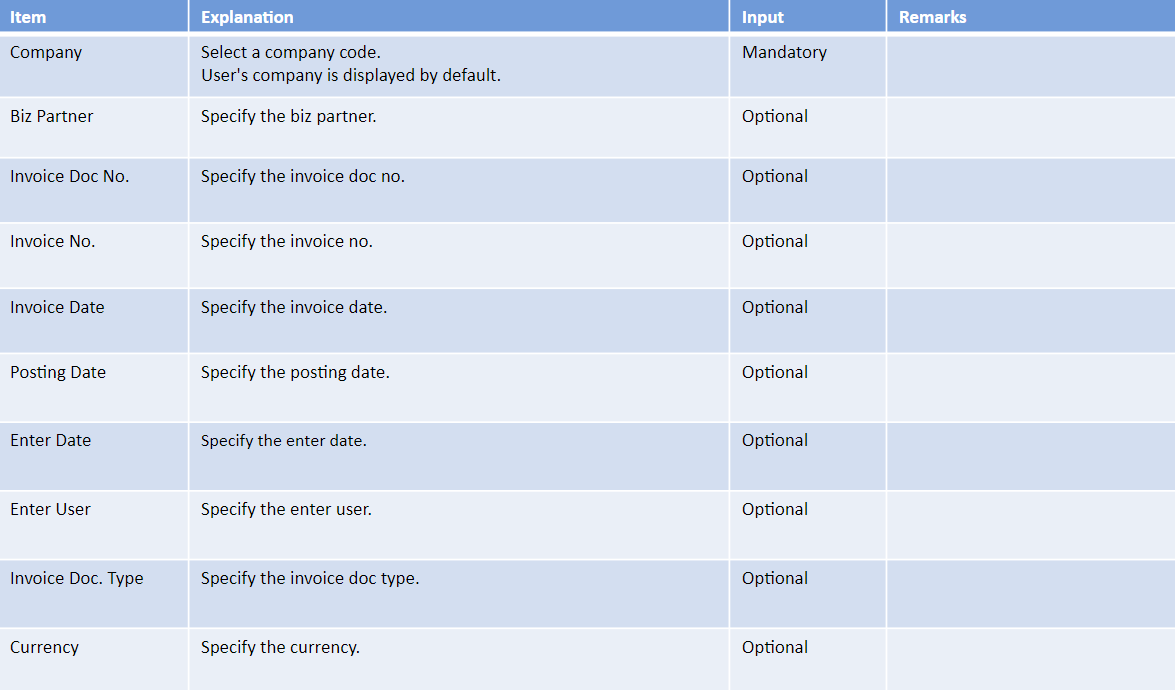Screen dimensions: 1175x690
Task: Click the Explanation column header
Action: pyautogui.click(x=459, y=16)
